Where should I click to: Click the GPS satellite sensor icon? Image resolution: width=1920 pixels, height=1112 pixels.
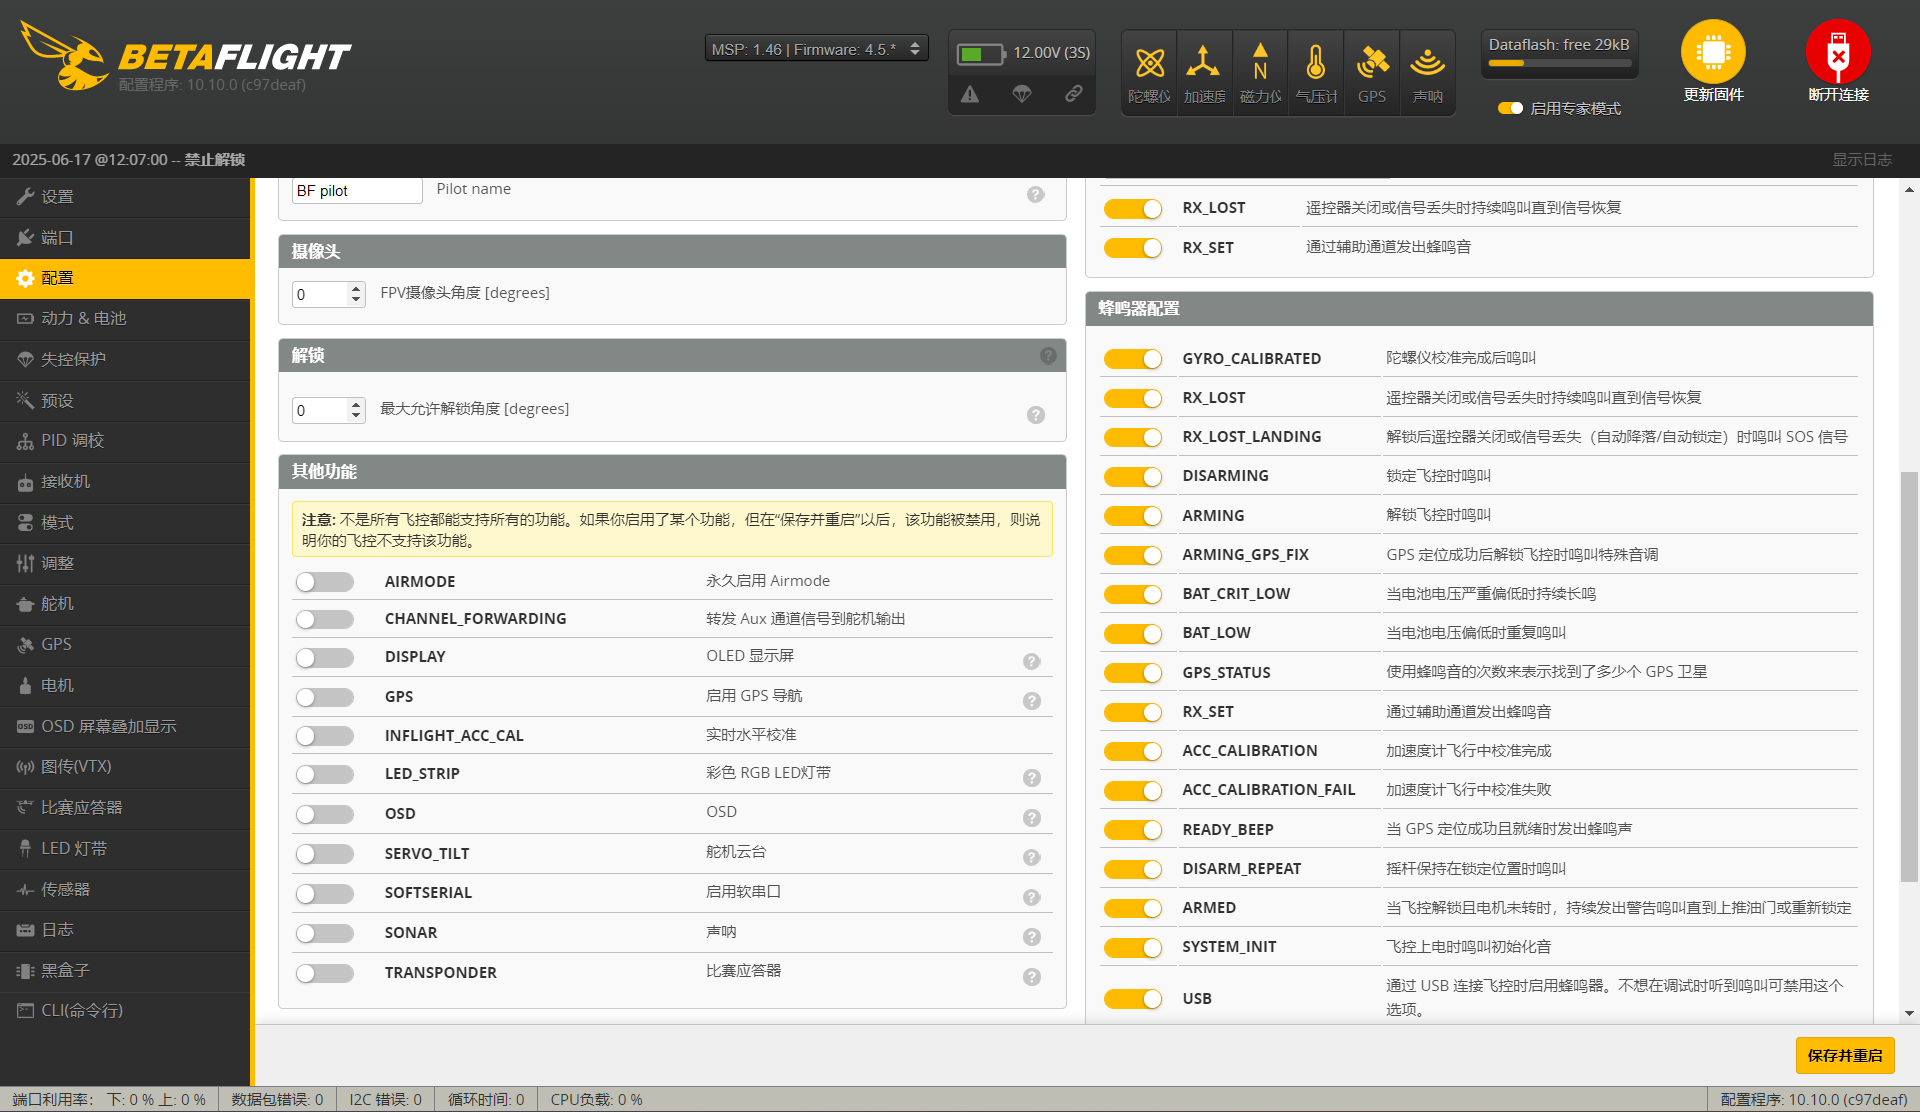coord(1372,63)
